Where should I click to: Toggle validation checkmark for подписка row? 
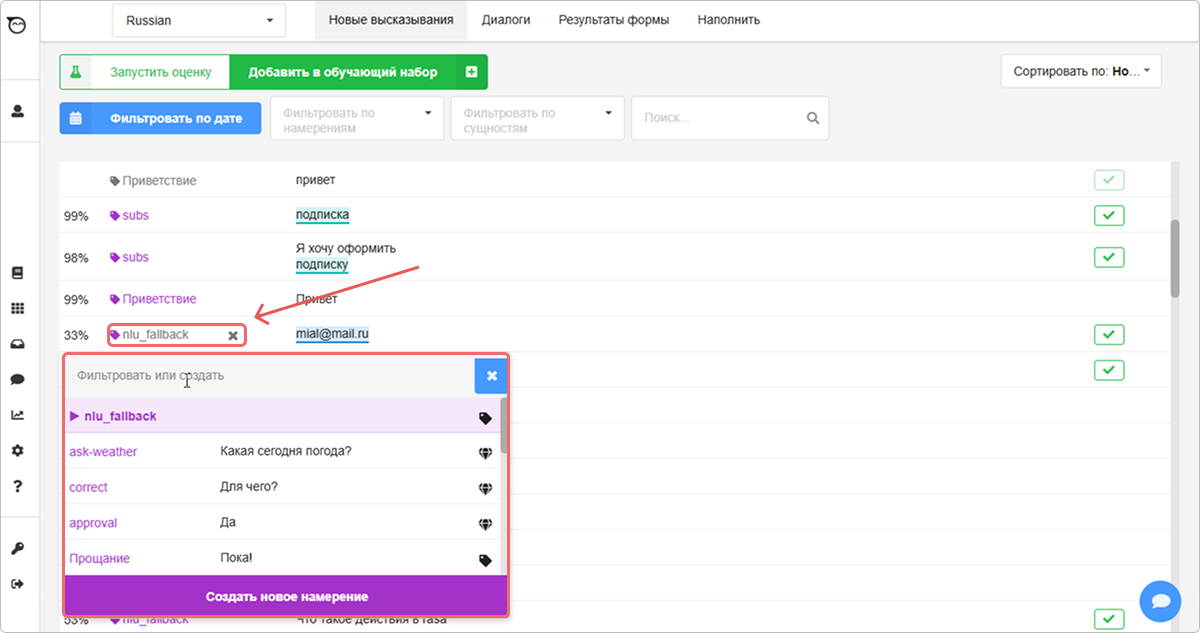[x=1109, y=215]
